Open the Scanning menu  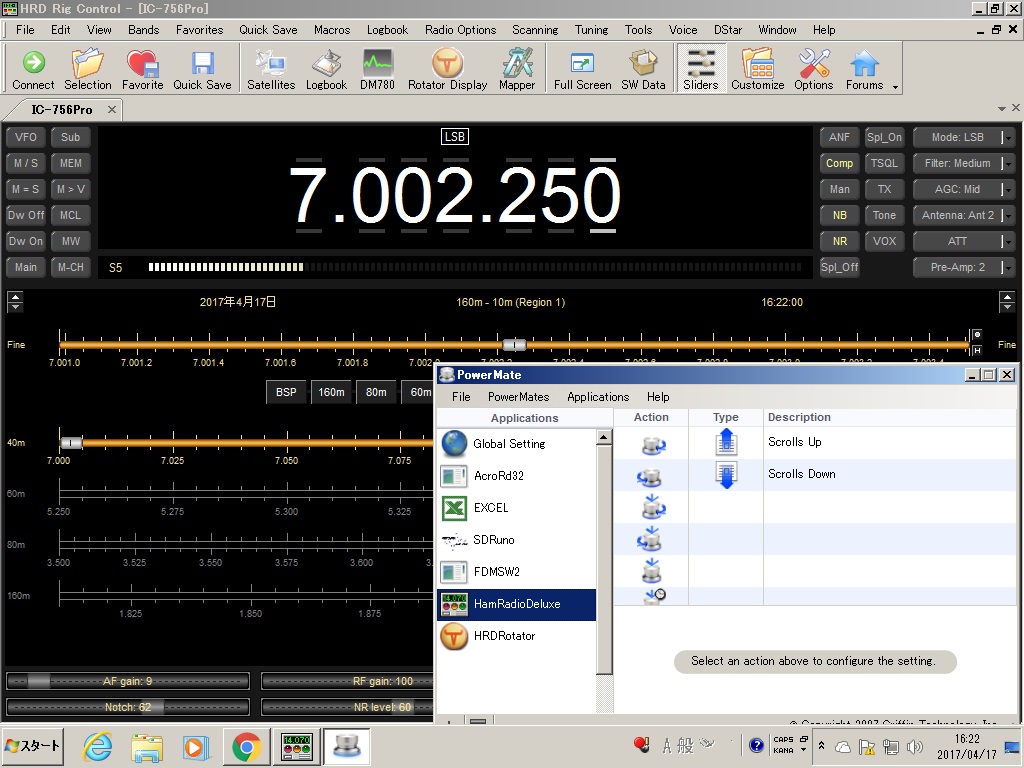point(535,30)
